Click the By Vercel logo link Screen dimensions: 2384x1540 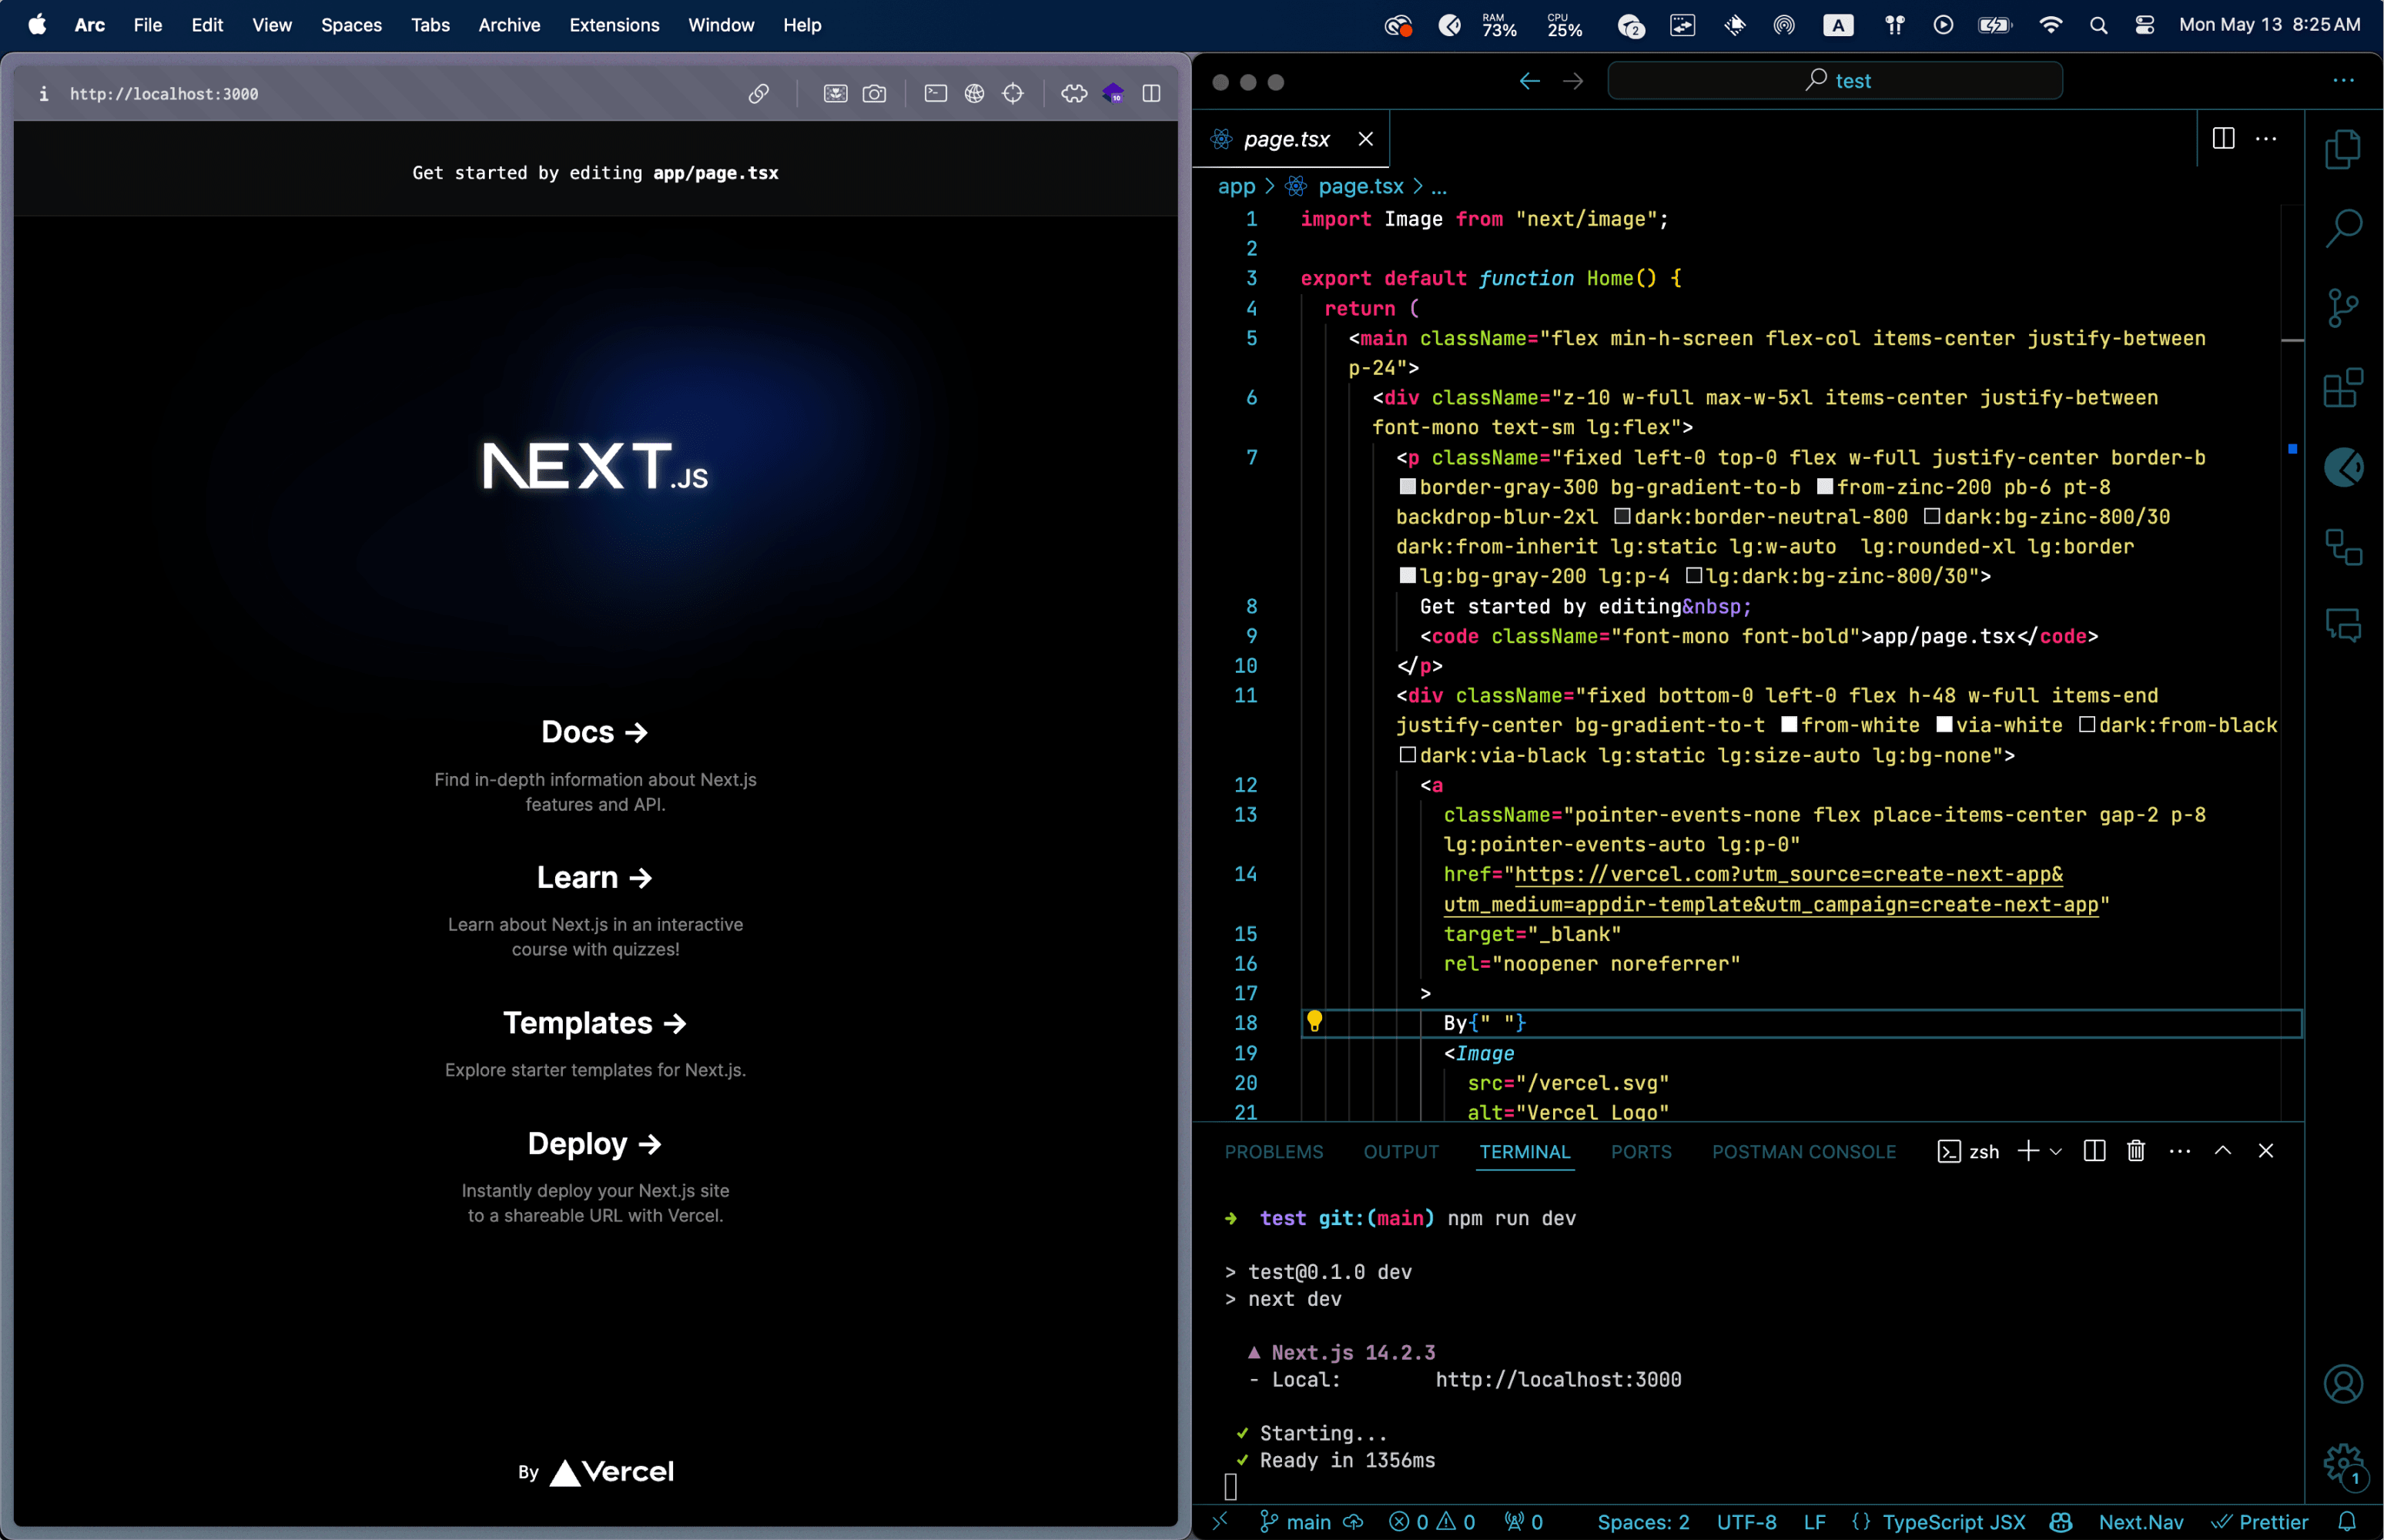point(596,1472)
